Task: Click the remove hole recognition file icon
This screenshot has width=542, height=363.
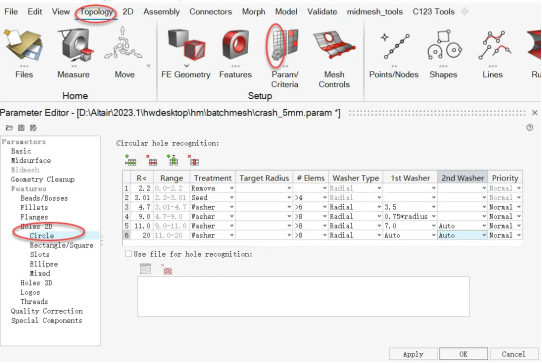Action: (x=167, y=269)
